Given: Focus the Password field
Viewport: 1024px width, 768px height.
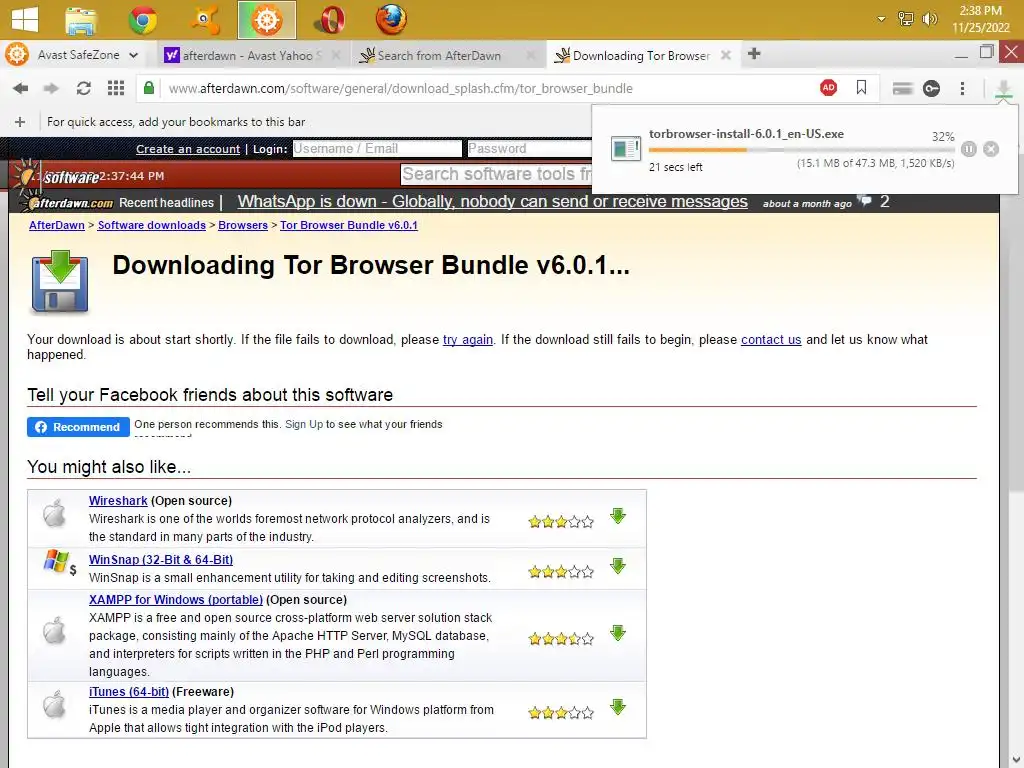Looking at the screenshot, I should click(x=530, y=148).
